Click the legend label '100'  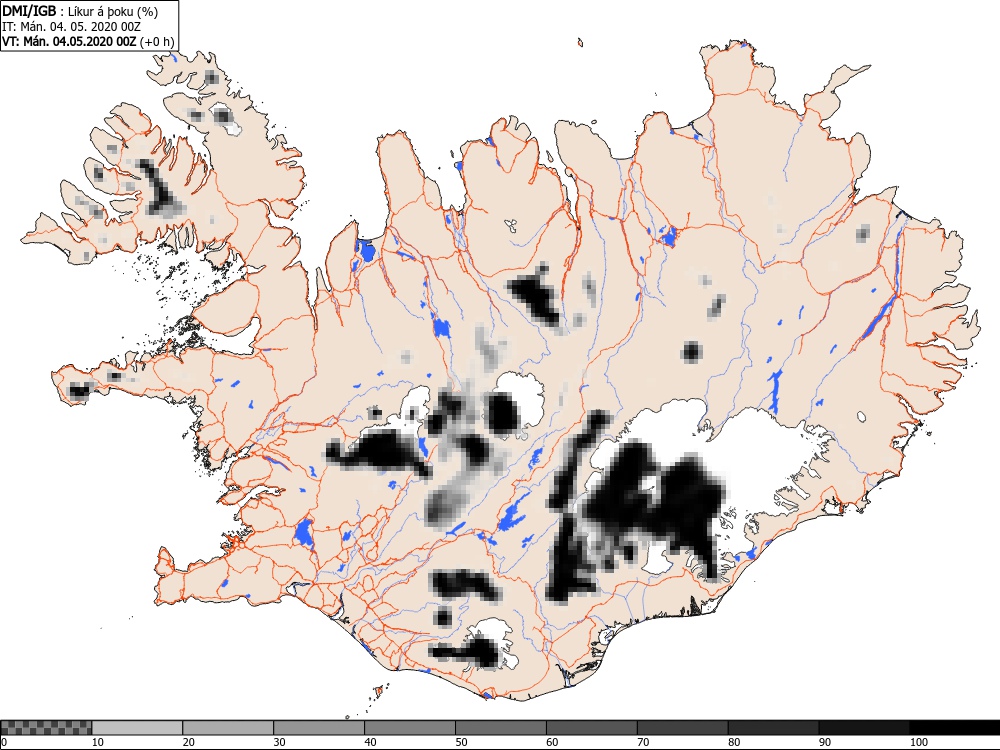919,742
